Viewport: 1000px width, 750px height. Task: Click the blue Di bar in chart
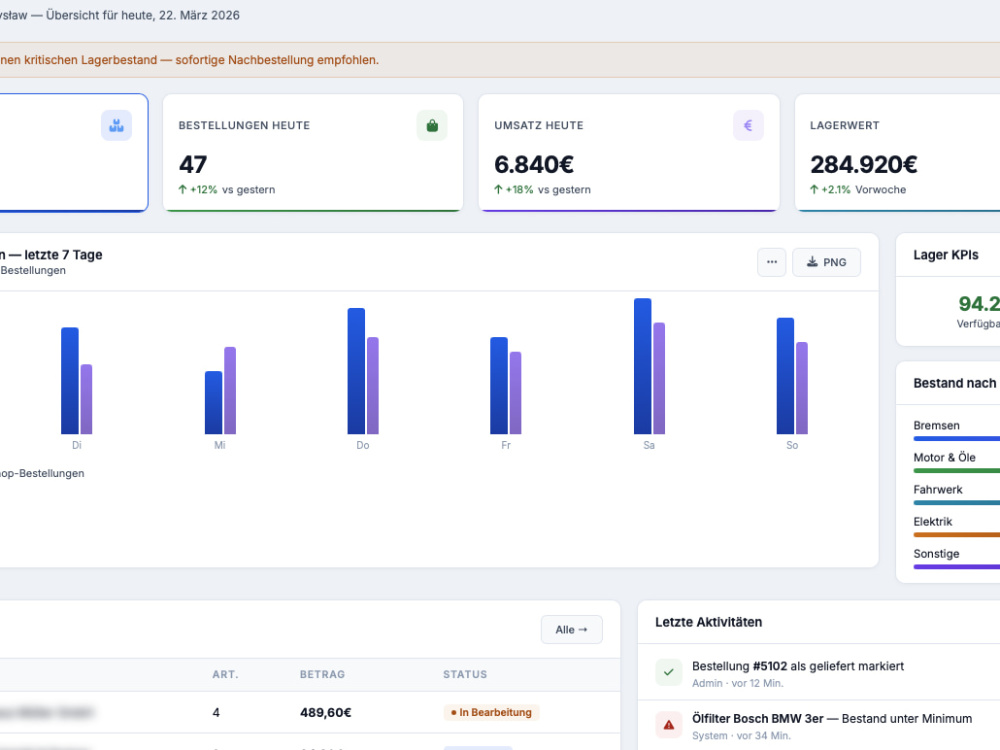click(x=70, y=381)
